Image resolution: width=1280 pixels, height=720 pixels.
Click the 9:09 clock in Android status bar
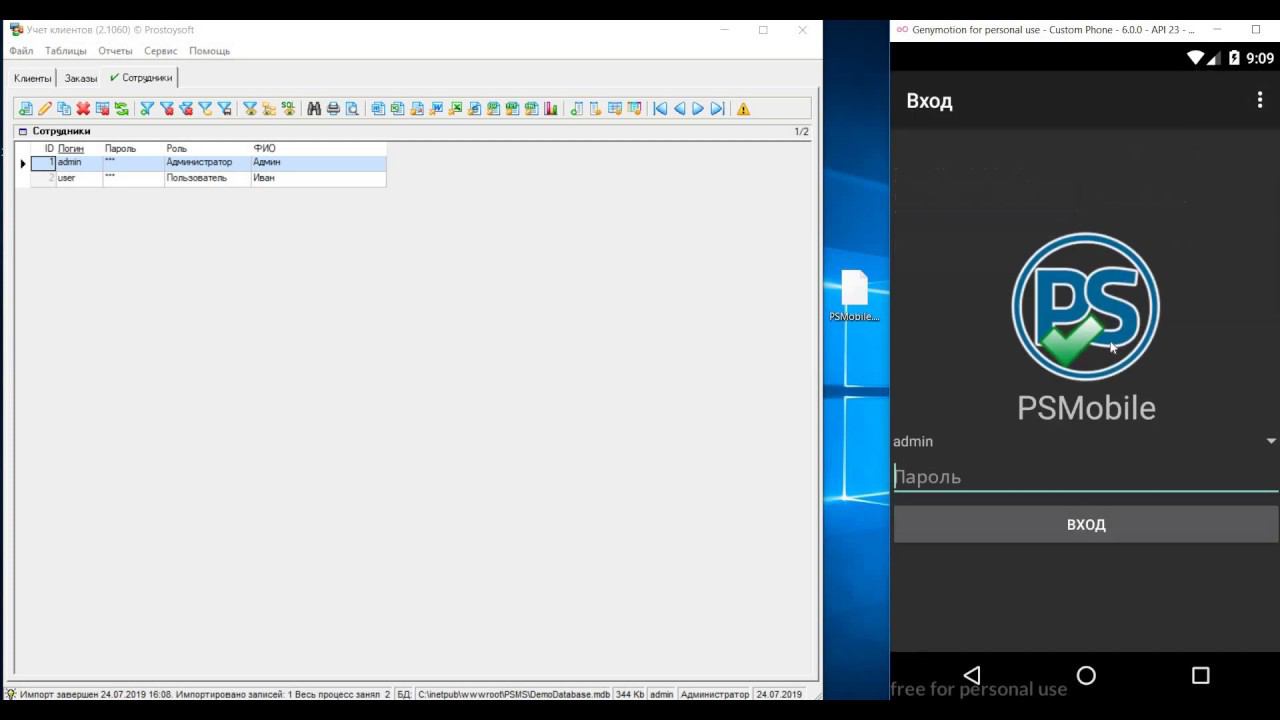coord(1260,58)
